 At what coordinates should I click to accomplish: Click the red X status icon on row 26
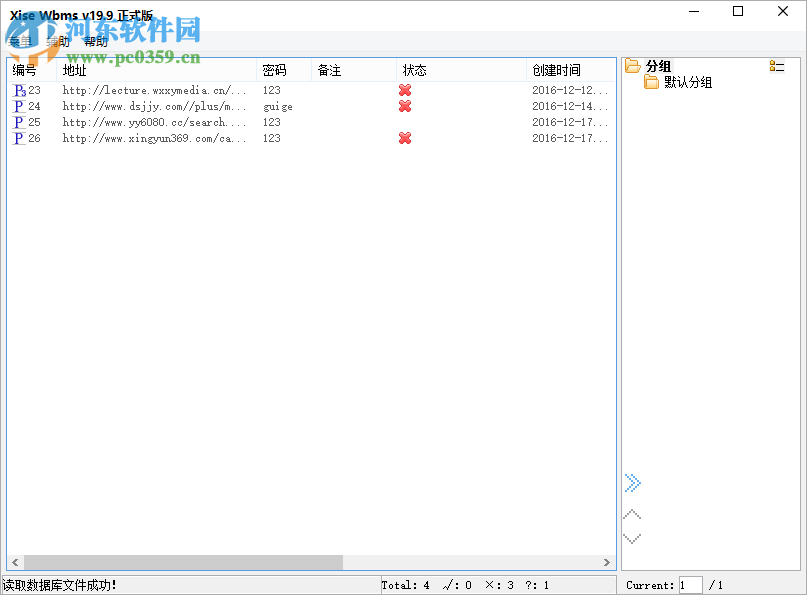pos(404,138)
